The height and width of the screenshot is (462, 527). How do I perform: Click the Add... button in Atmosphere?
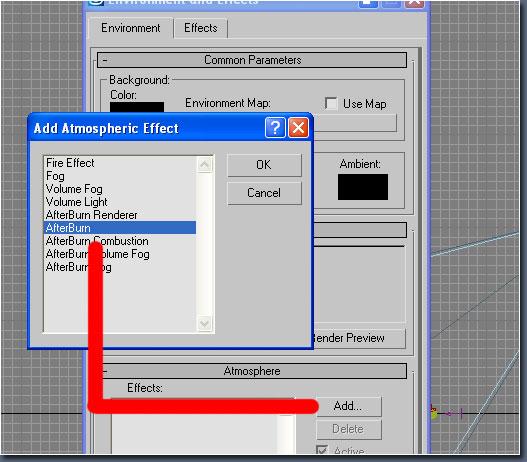(349, 406)
